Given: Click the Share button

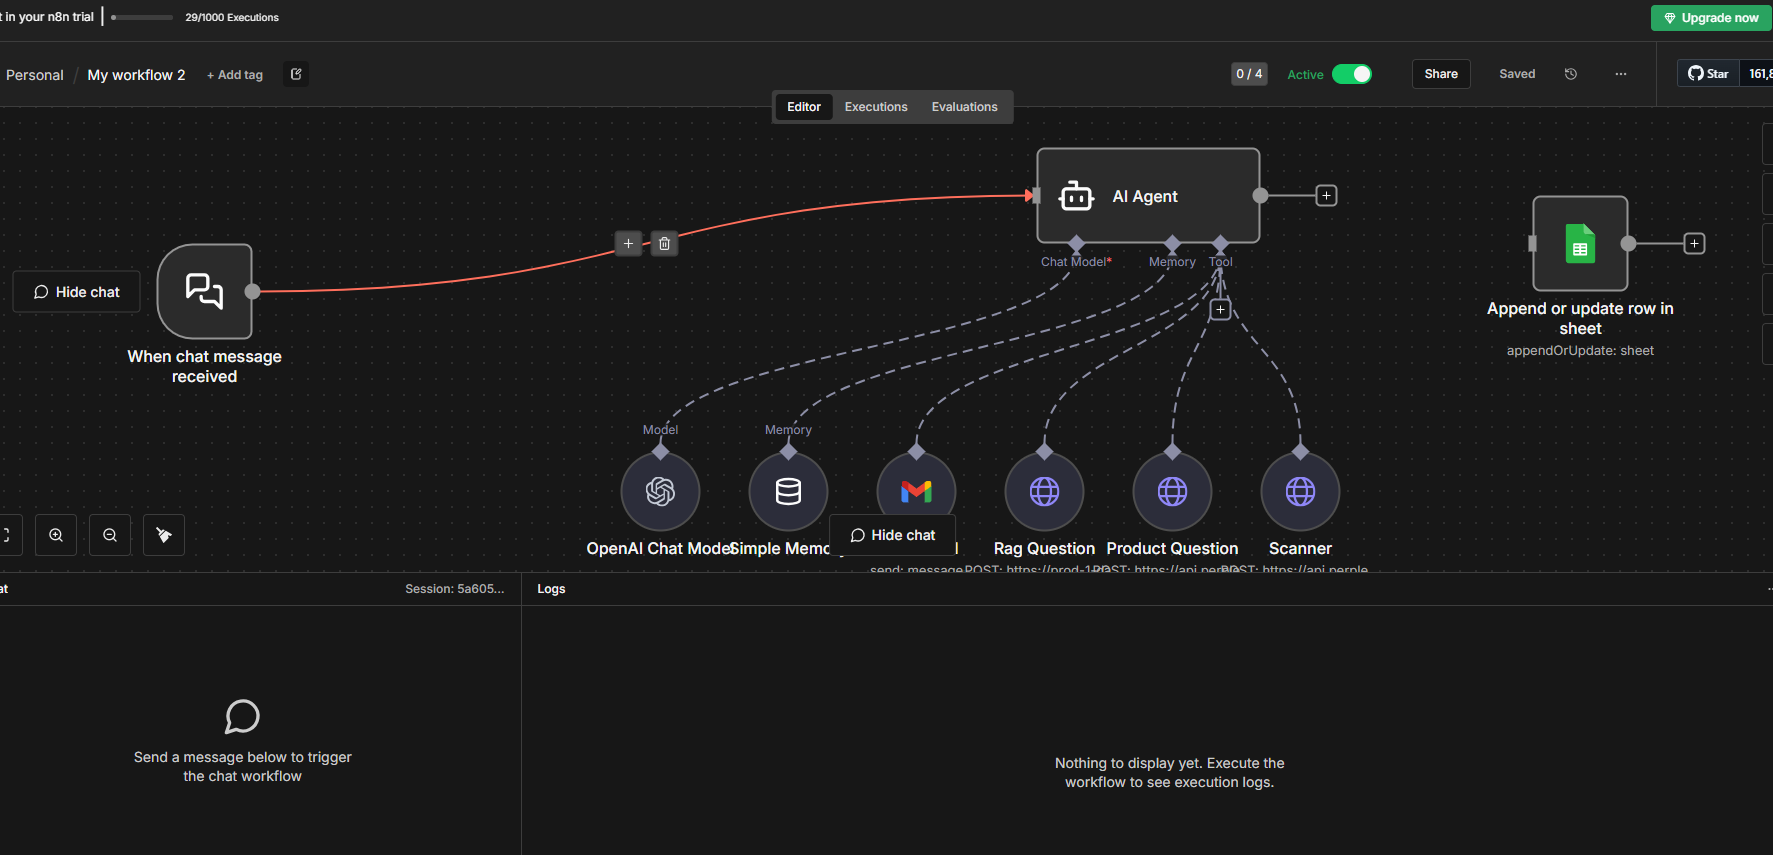Looking at the screenshot, I should 1441,74.
